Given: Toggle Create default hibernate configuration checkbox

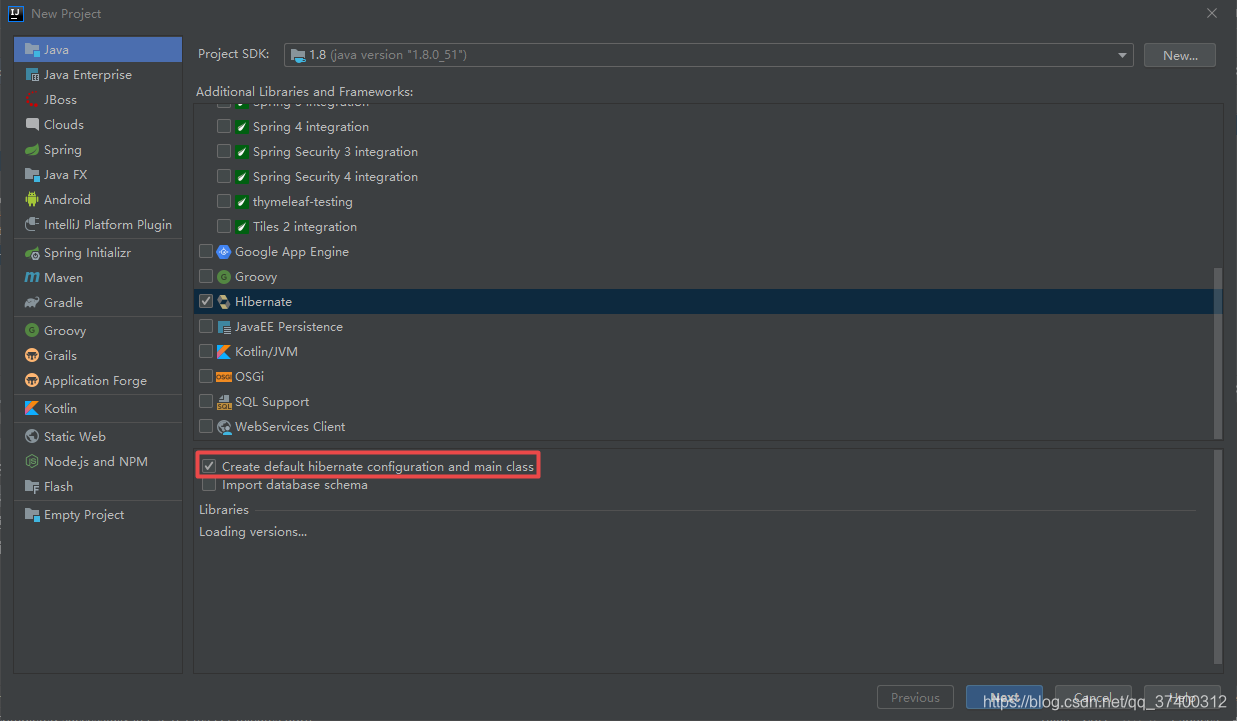Looking at the screenshot, I should pyautogui.click(x=209, y=466).
